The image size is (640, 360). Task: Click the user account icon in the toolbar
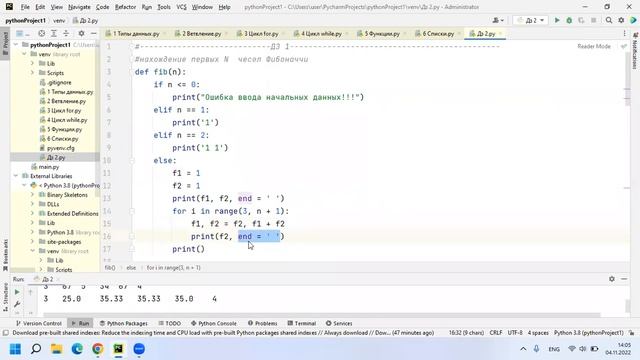(x=498, y=20)
